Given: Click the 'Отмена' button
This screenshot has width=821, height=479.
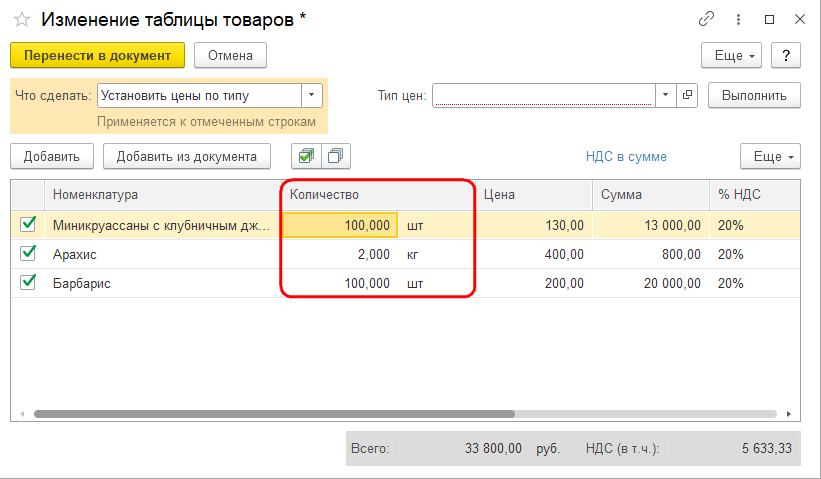Looking at the screenshot, I should pos(230,55).
